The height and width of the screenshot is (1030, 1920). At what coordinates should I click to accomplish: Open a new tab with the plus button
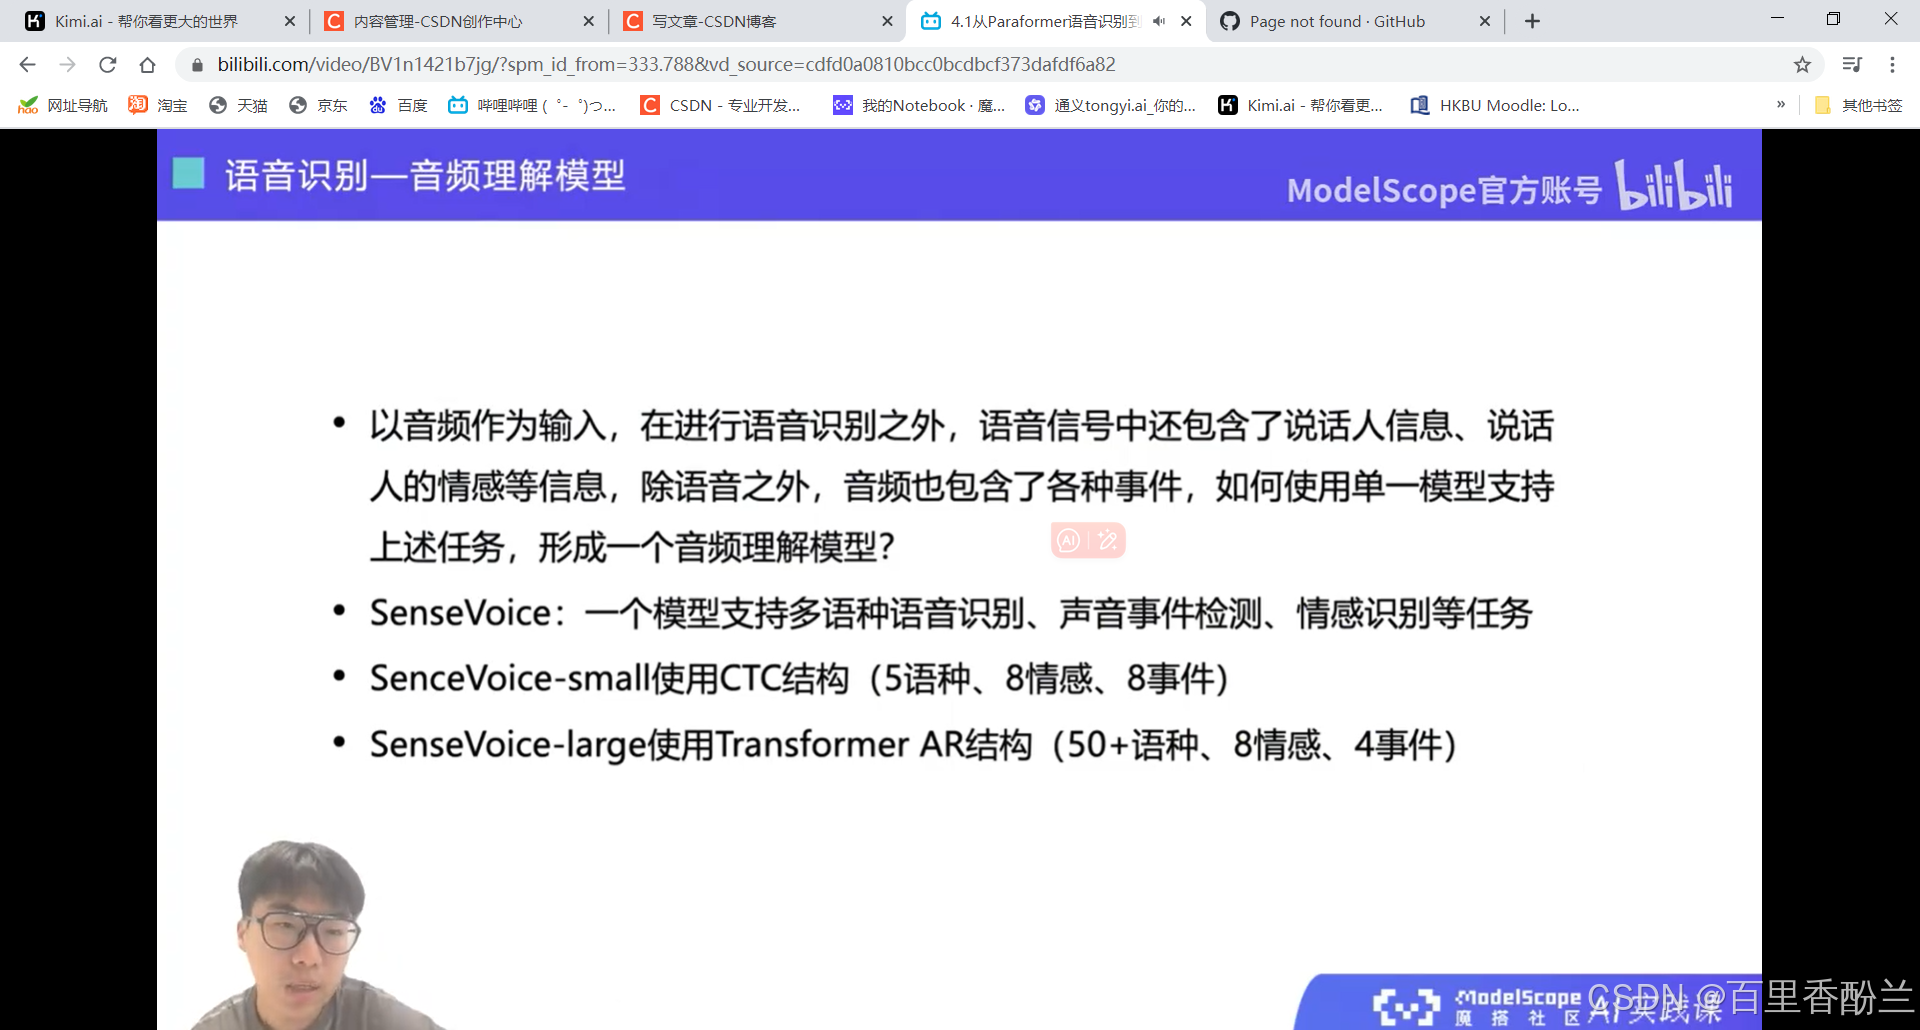point(1532,21)
